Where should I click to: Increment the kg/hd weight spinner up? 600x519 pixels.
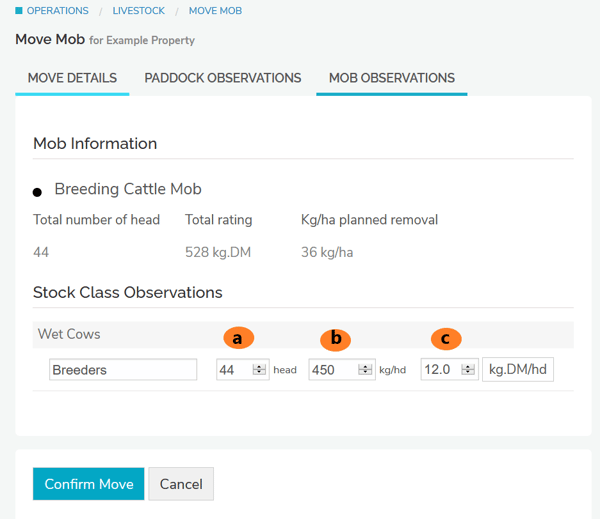366,366
